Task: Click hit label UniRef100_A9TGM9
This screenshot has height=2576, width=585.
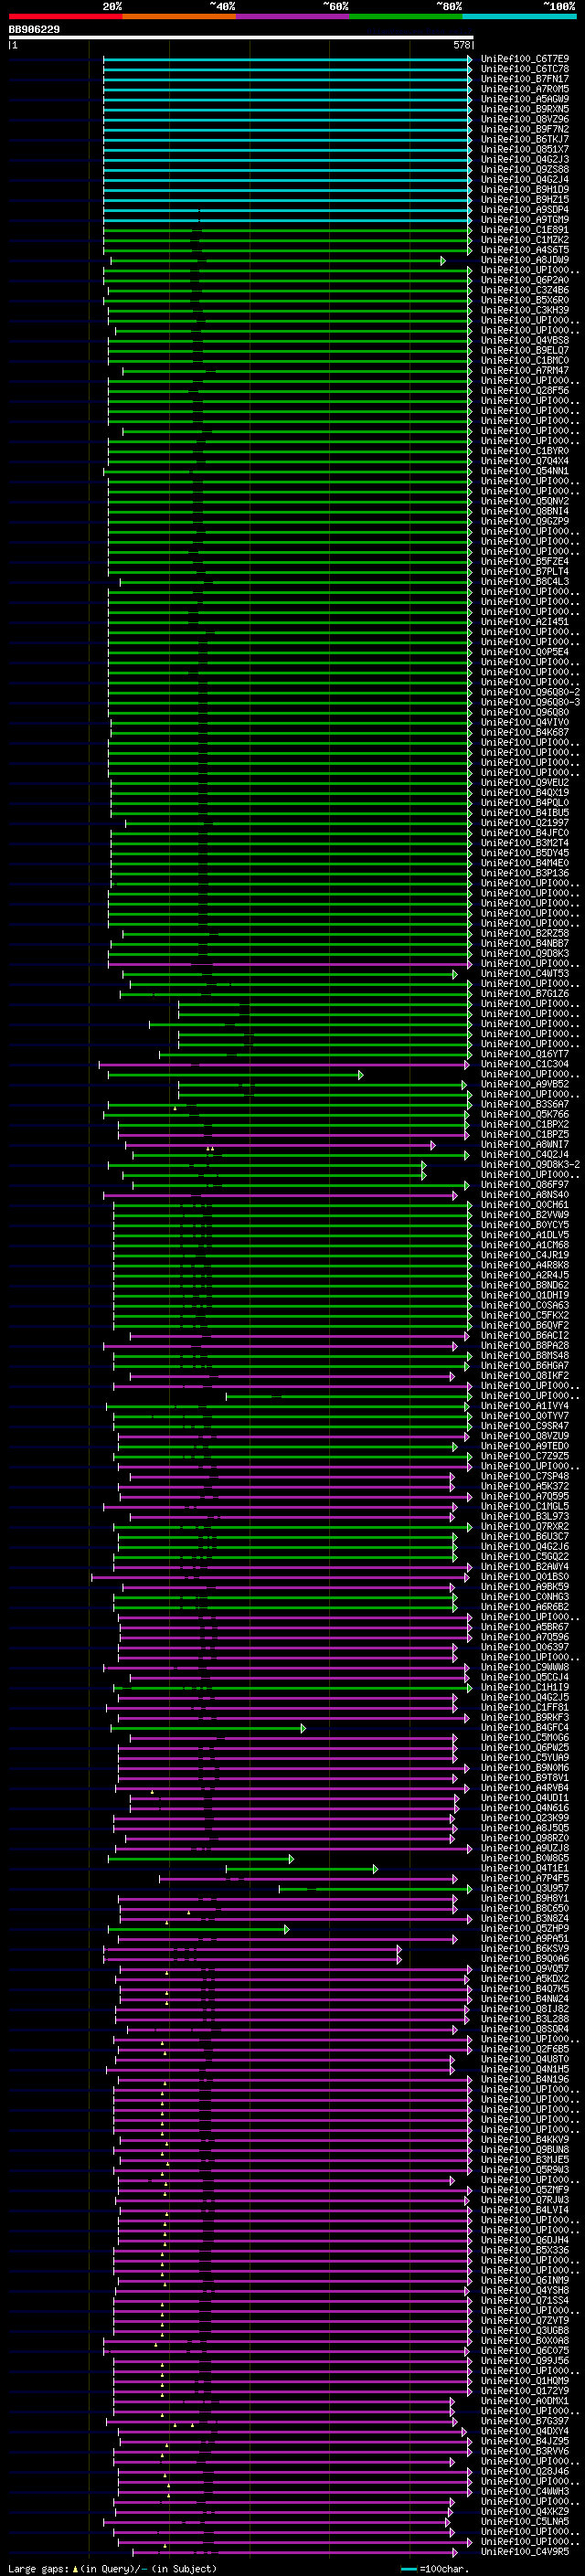Action: (525, 220)
